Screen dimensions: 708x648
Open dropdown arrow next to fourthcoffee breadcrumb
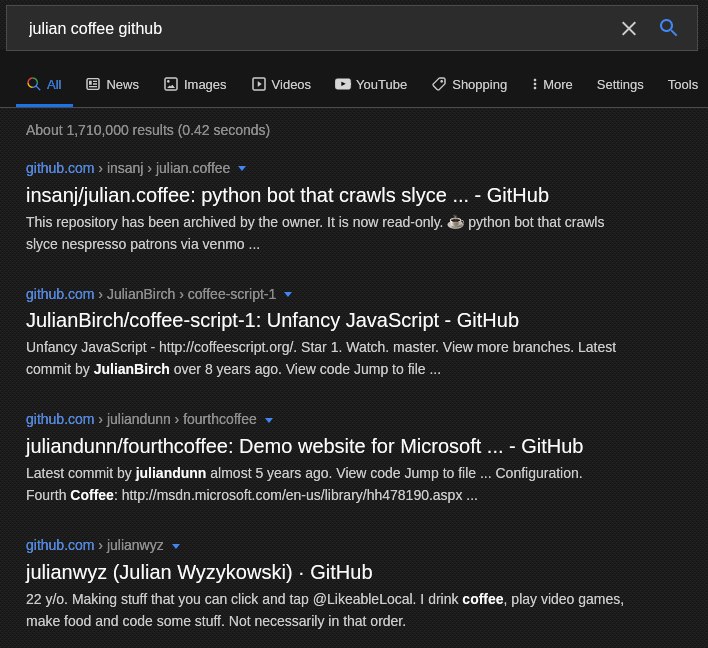269,420
